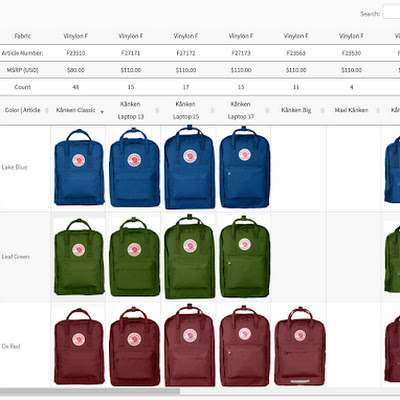Open Leaf Green Kånken Laptop 15 image
Screen dimensions: 400x400
point(190,257)
